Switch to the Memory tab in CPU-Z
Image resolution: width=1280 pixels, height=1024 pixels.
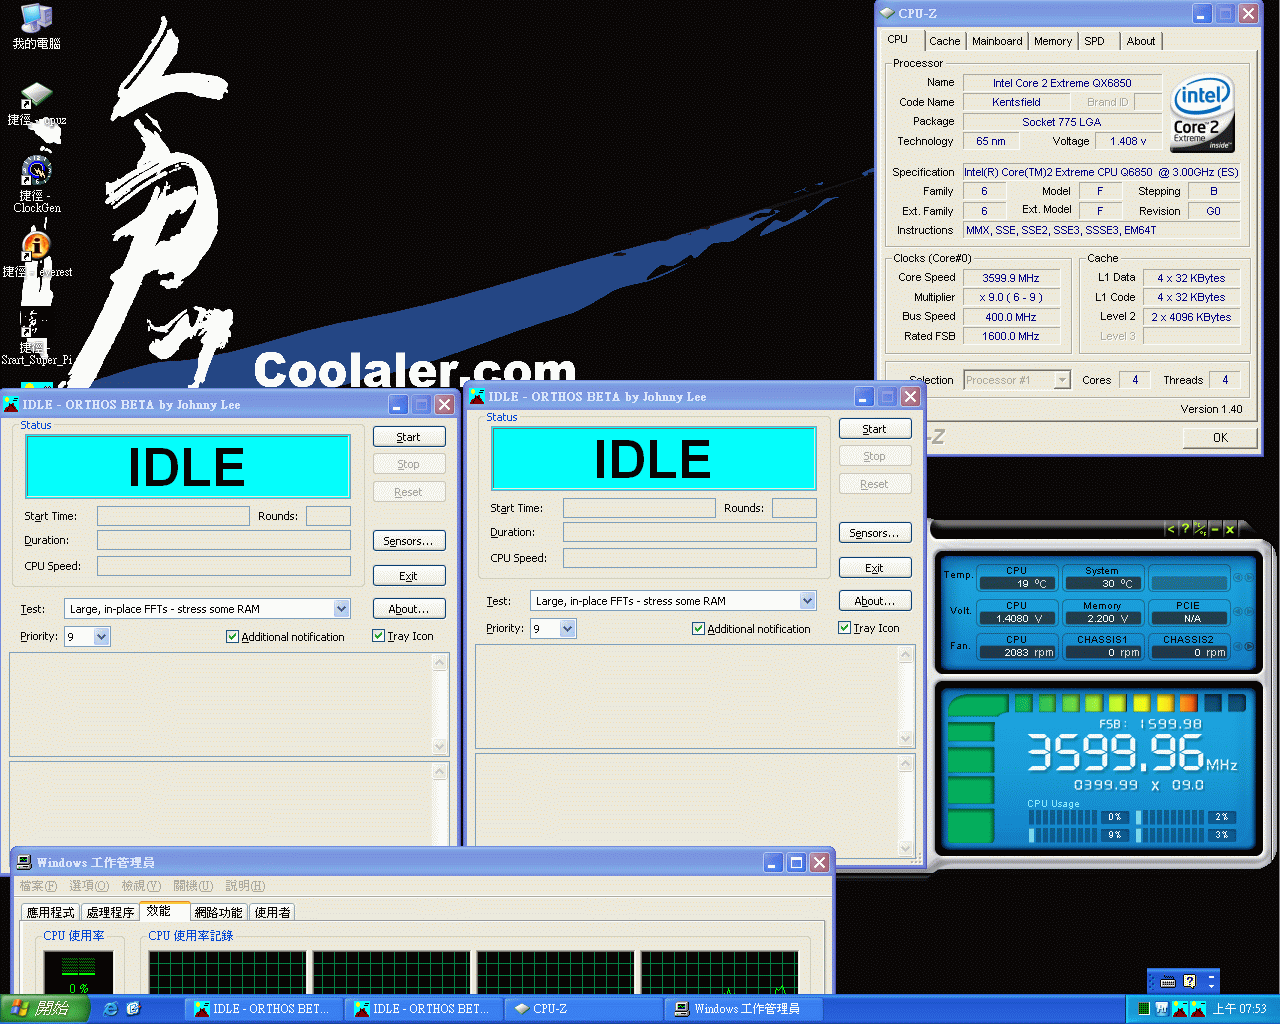pos(1053,41)
